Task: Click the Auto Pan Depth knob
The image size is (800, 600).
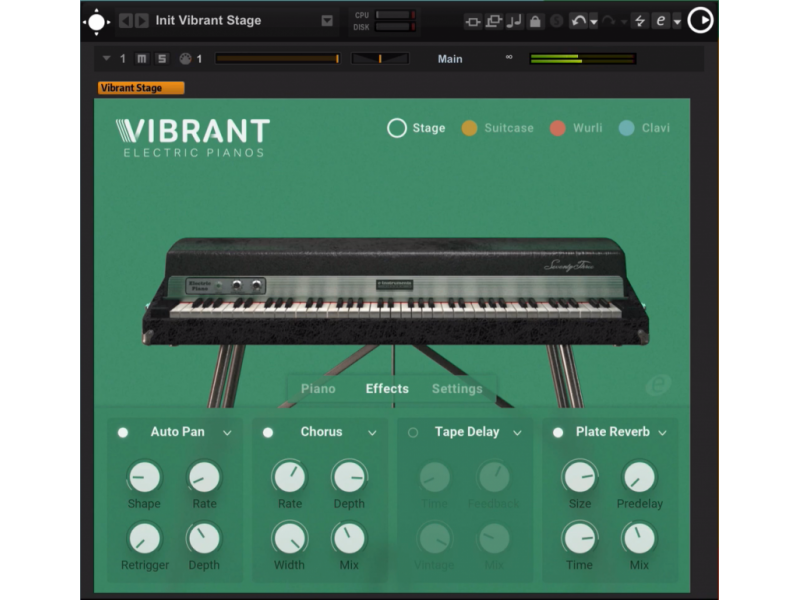Action: (x=204, y=539)
